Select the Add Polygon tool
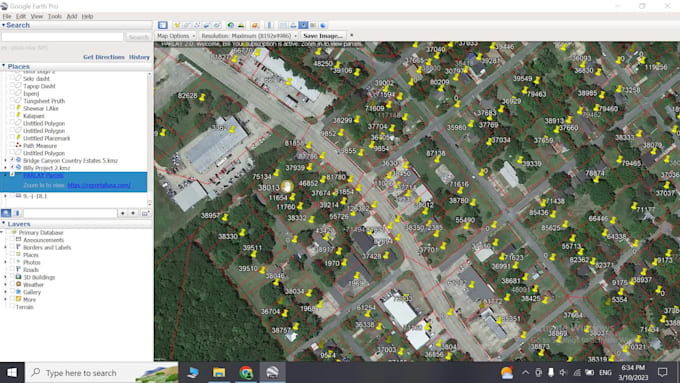680x383 pixels. pyautogui.click(x=187, y=25)
